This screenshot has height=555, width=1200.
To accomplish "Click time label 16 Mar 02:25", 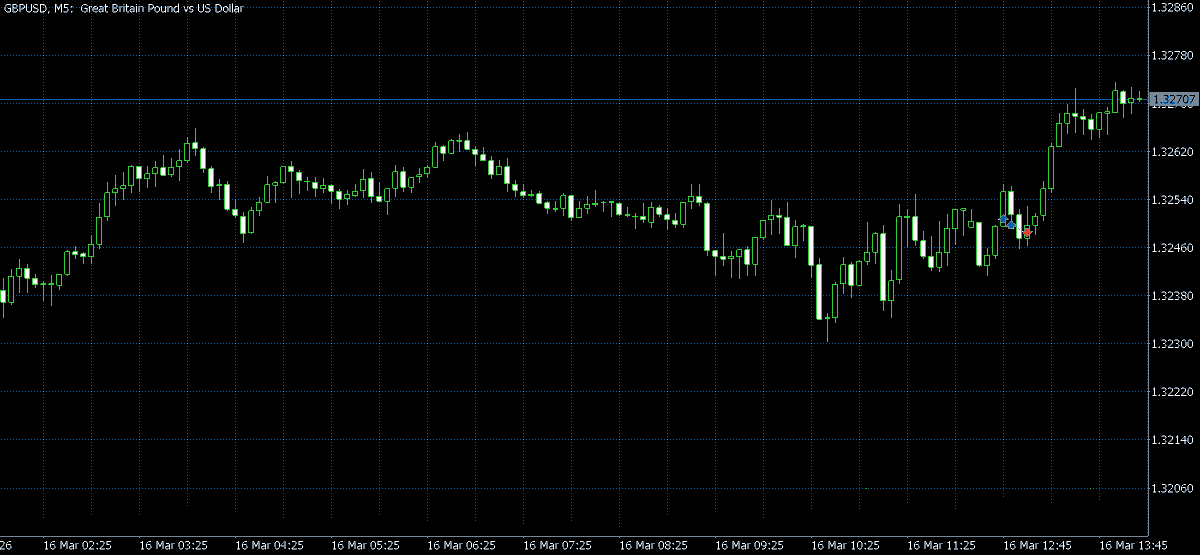I will tap(77, 546).
